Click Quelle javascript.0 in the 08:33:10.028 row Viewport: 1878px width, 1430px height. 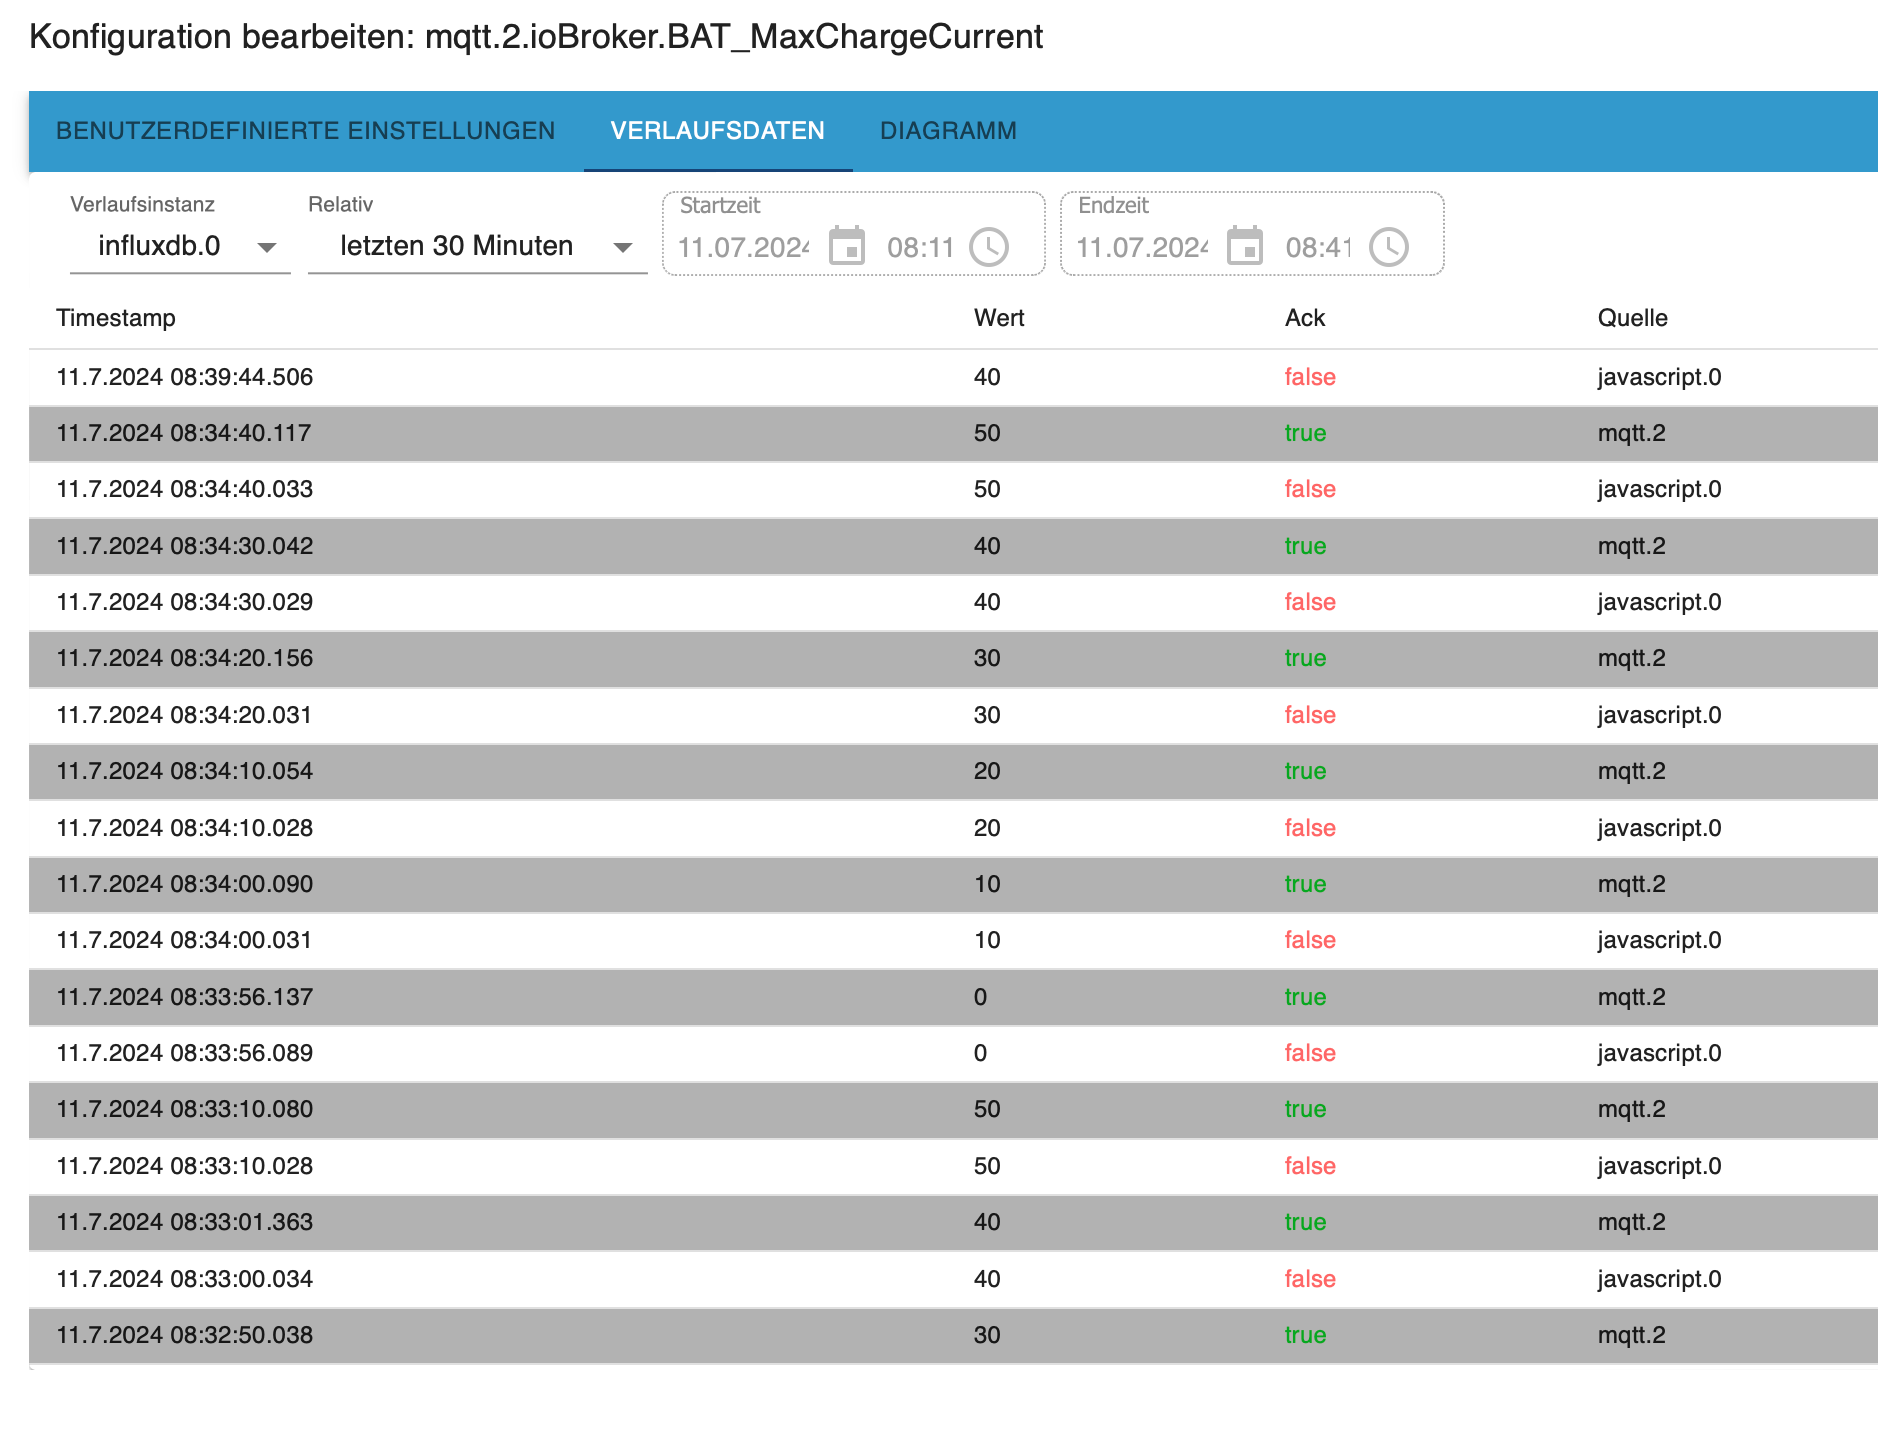coord(1659,1166)
